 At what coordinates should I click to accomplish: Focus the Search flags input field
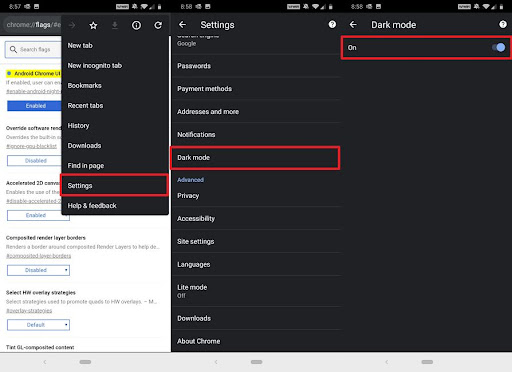(x=33, y=49)
